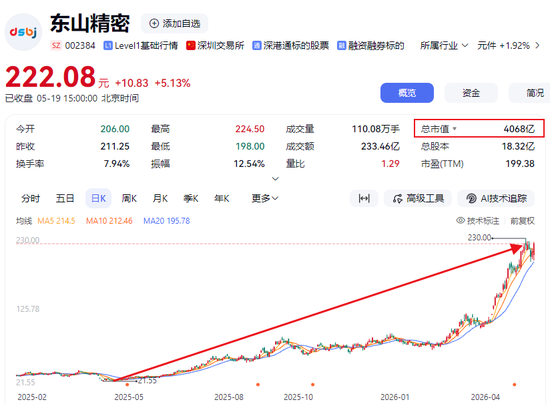Click the MA5 214.5 indicator label
Viewport: 550px width, 404px height.
pos(56,221)
